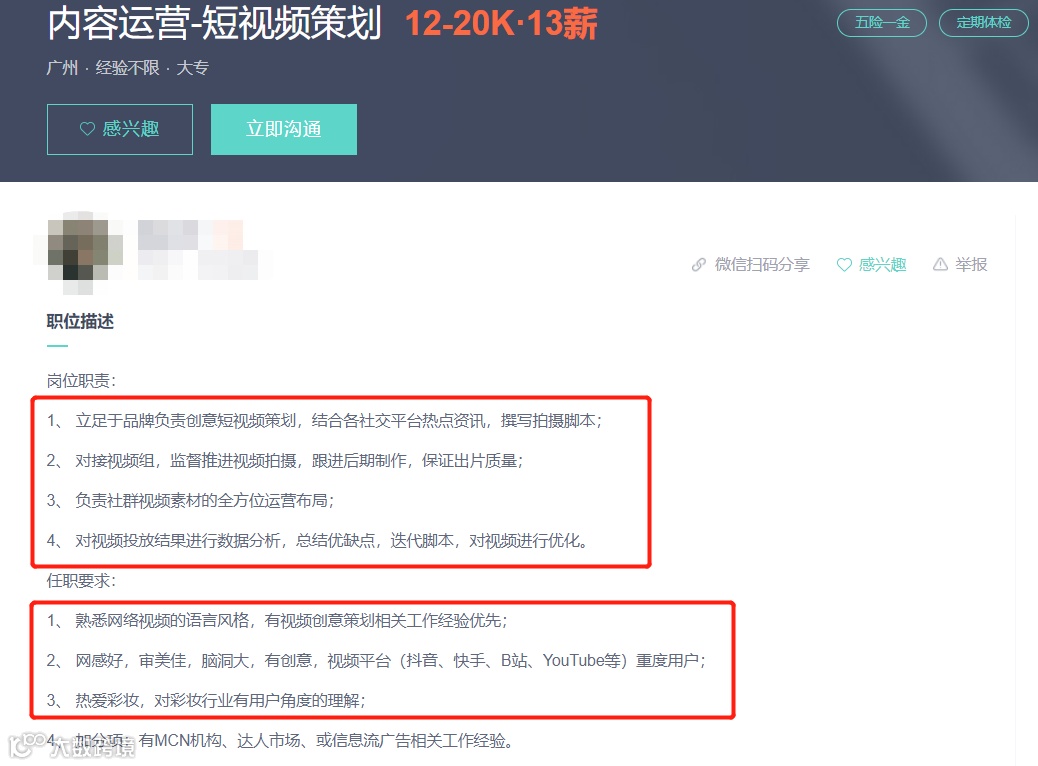Open the 微信扫码分享 WeChat share option

pyautogui.click(x=761, y=264)
